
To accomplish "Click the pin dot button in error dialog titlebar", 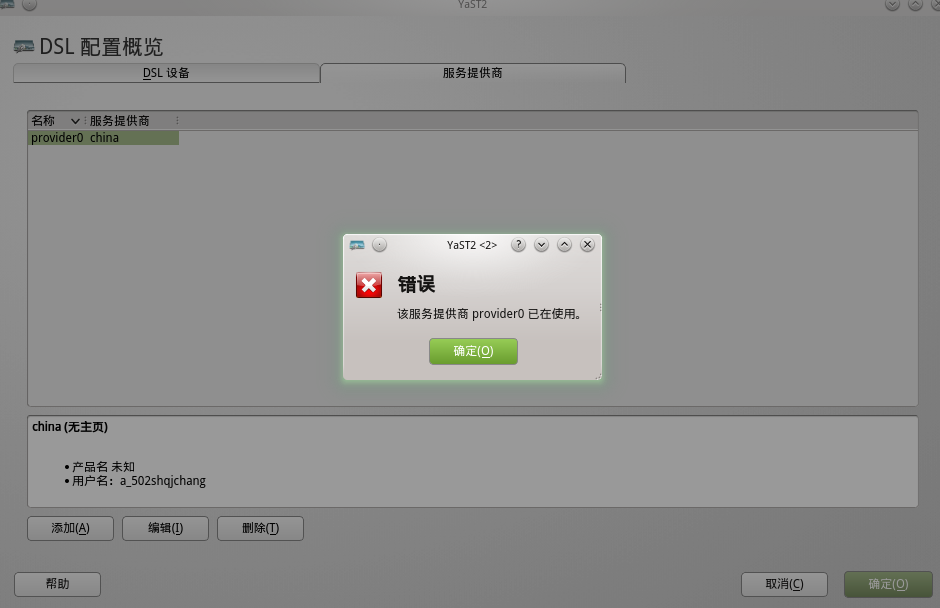I will 379,245.
